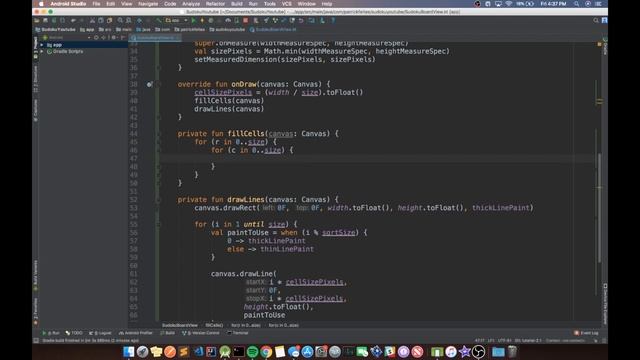This screenshot has width=640, height=360.
Task: Click the Wi-Fi icon in menu bar
Action: pos(509,4)
